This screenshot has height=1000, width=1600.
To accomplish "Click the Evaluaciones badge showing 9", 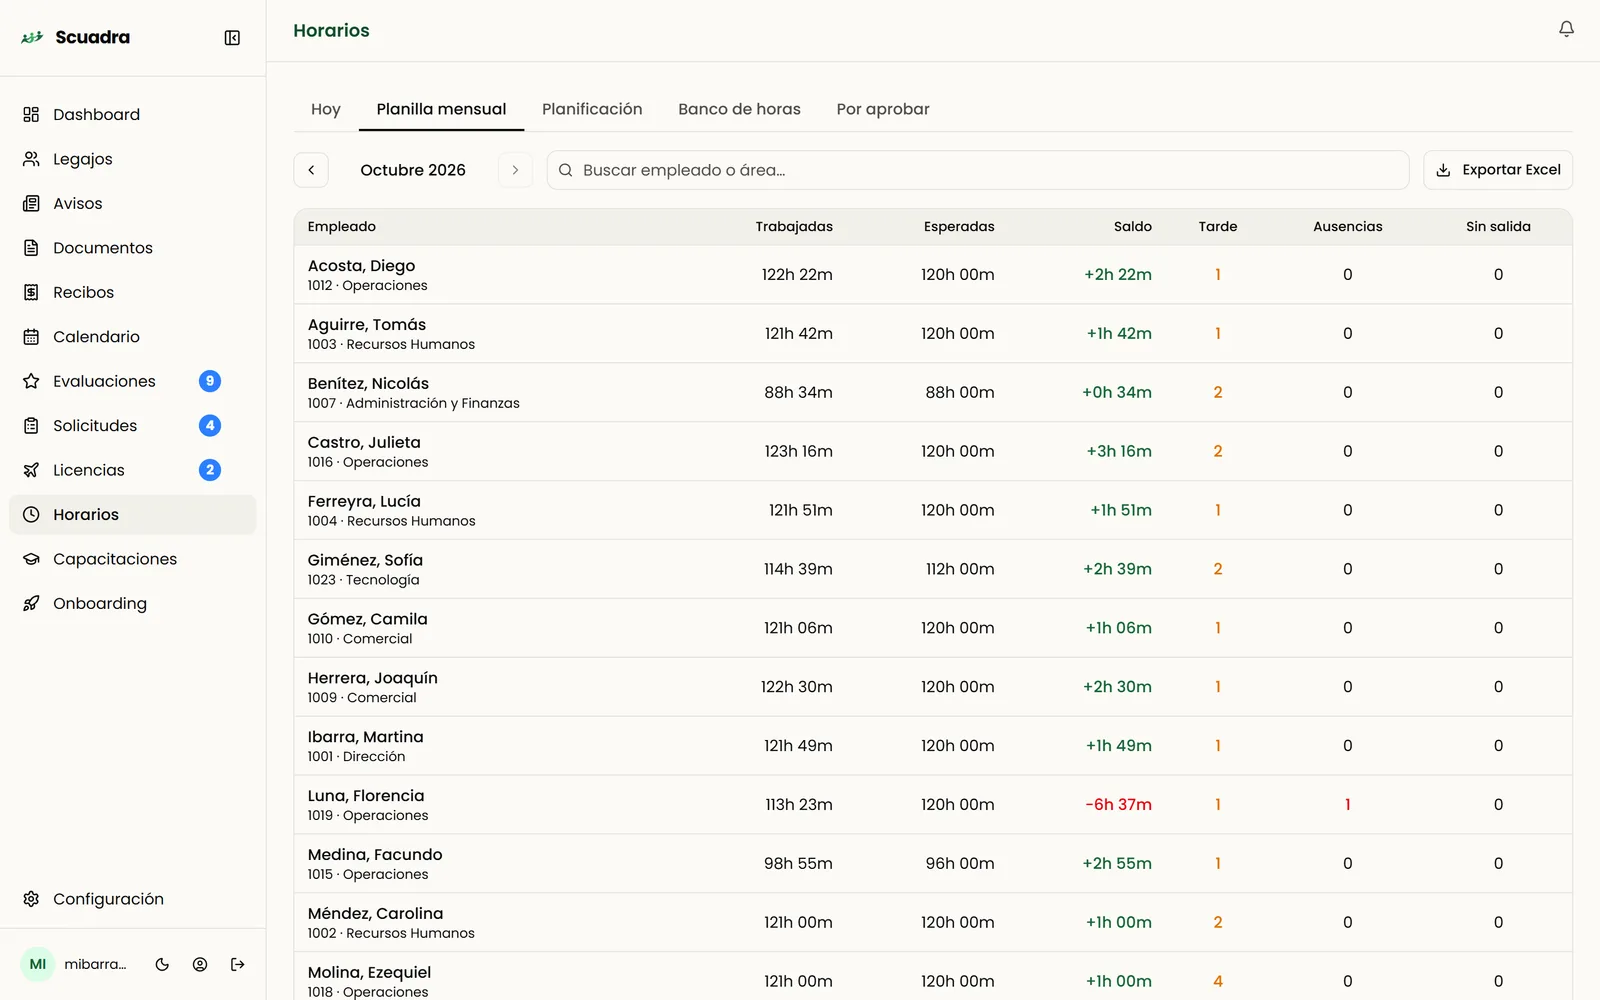I will (210, 381).
